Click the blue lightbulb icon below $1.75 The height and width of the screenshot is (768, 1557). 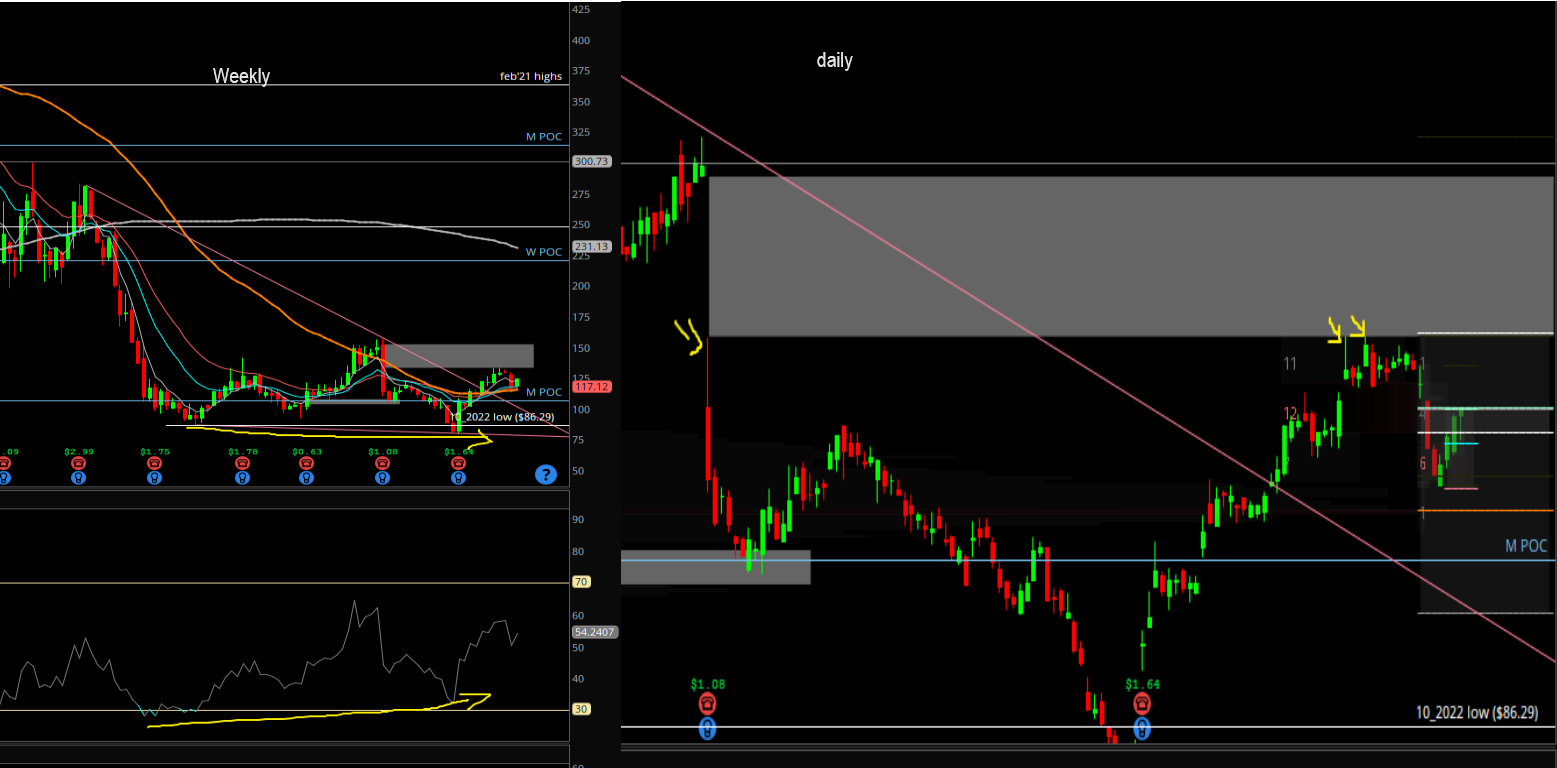click(154, 478)
